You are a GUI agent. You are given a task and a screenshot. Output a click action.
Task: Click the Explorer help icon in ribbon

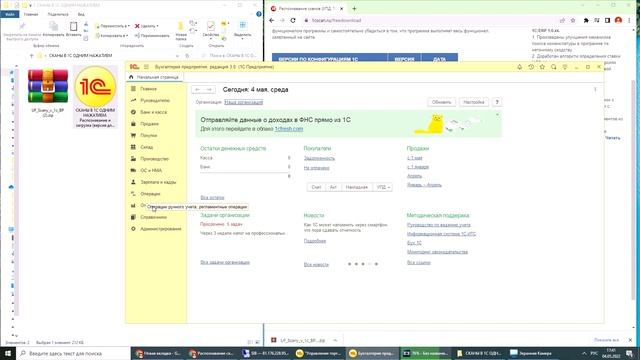[258, 14]
